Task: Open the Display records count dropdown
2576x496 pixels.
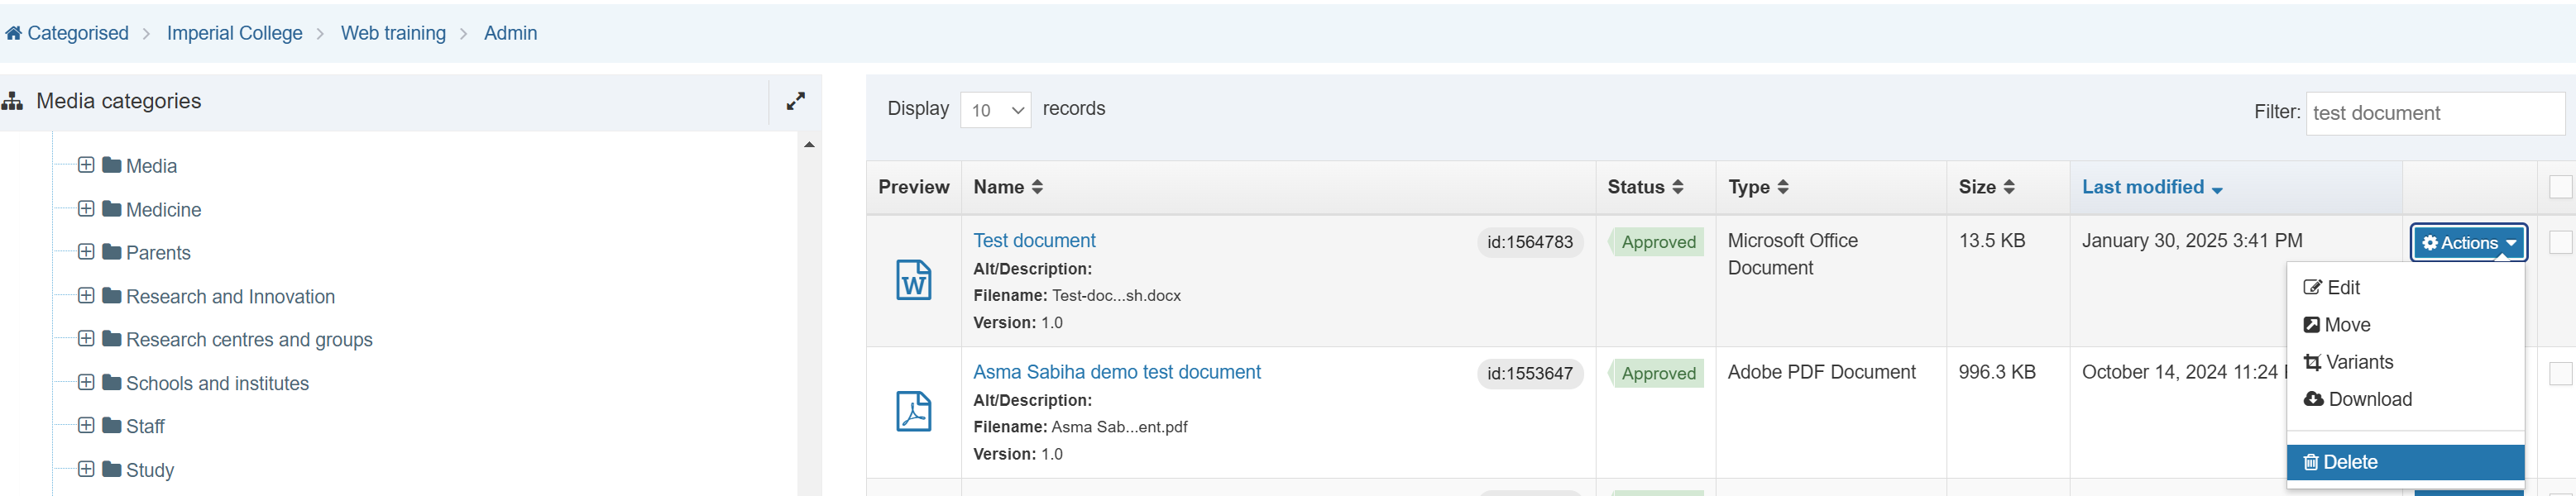Action: click(x=995, y=110)
